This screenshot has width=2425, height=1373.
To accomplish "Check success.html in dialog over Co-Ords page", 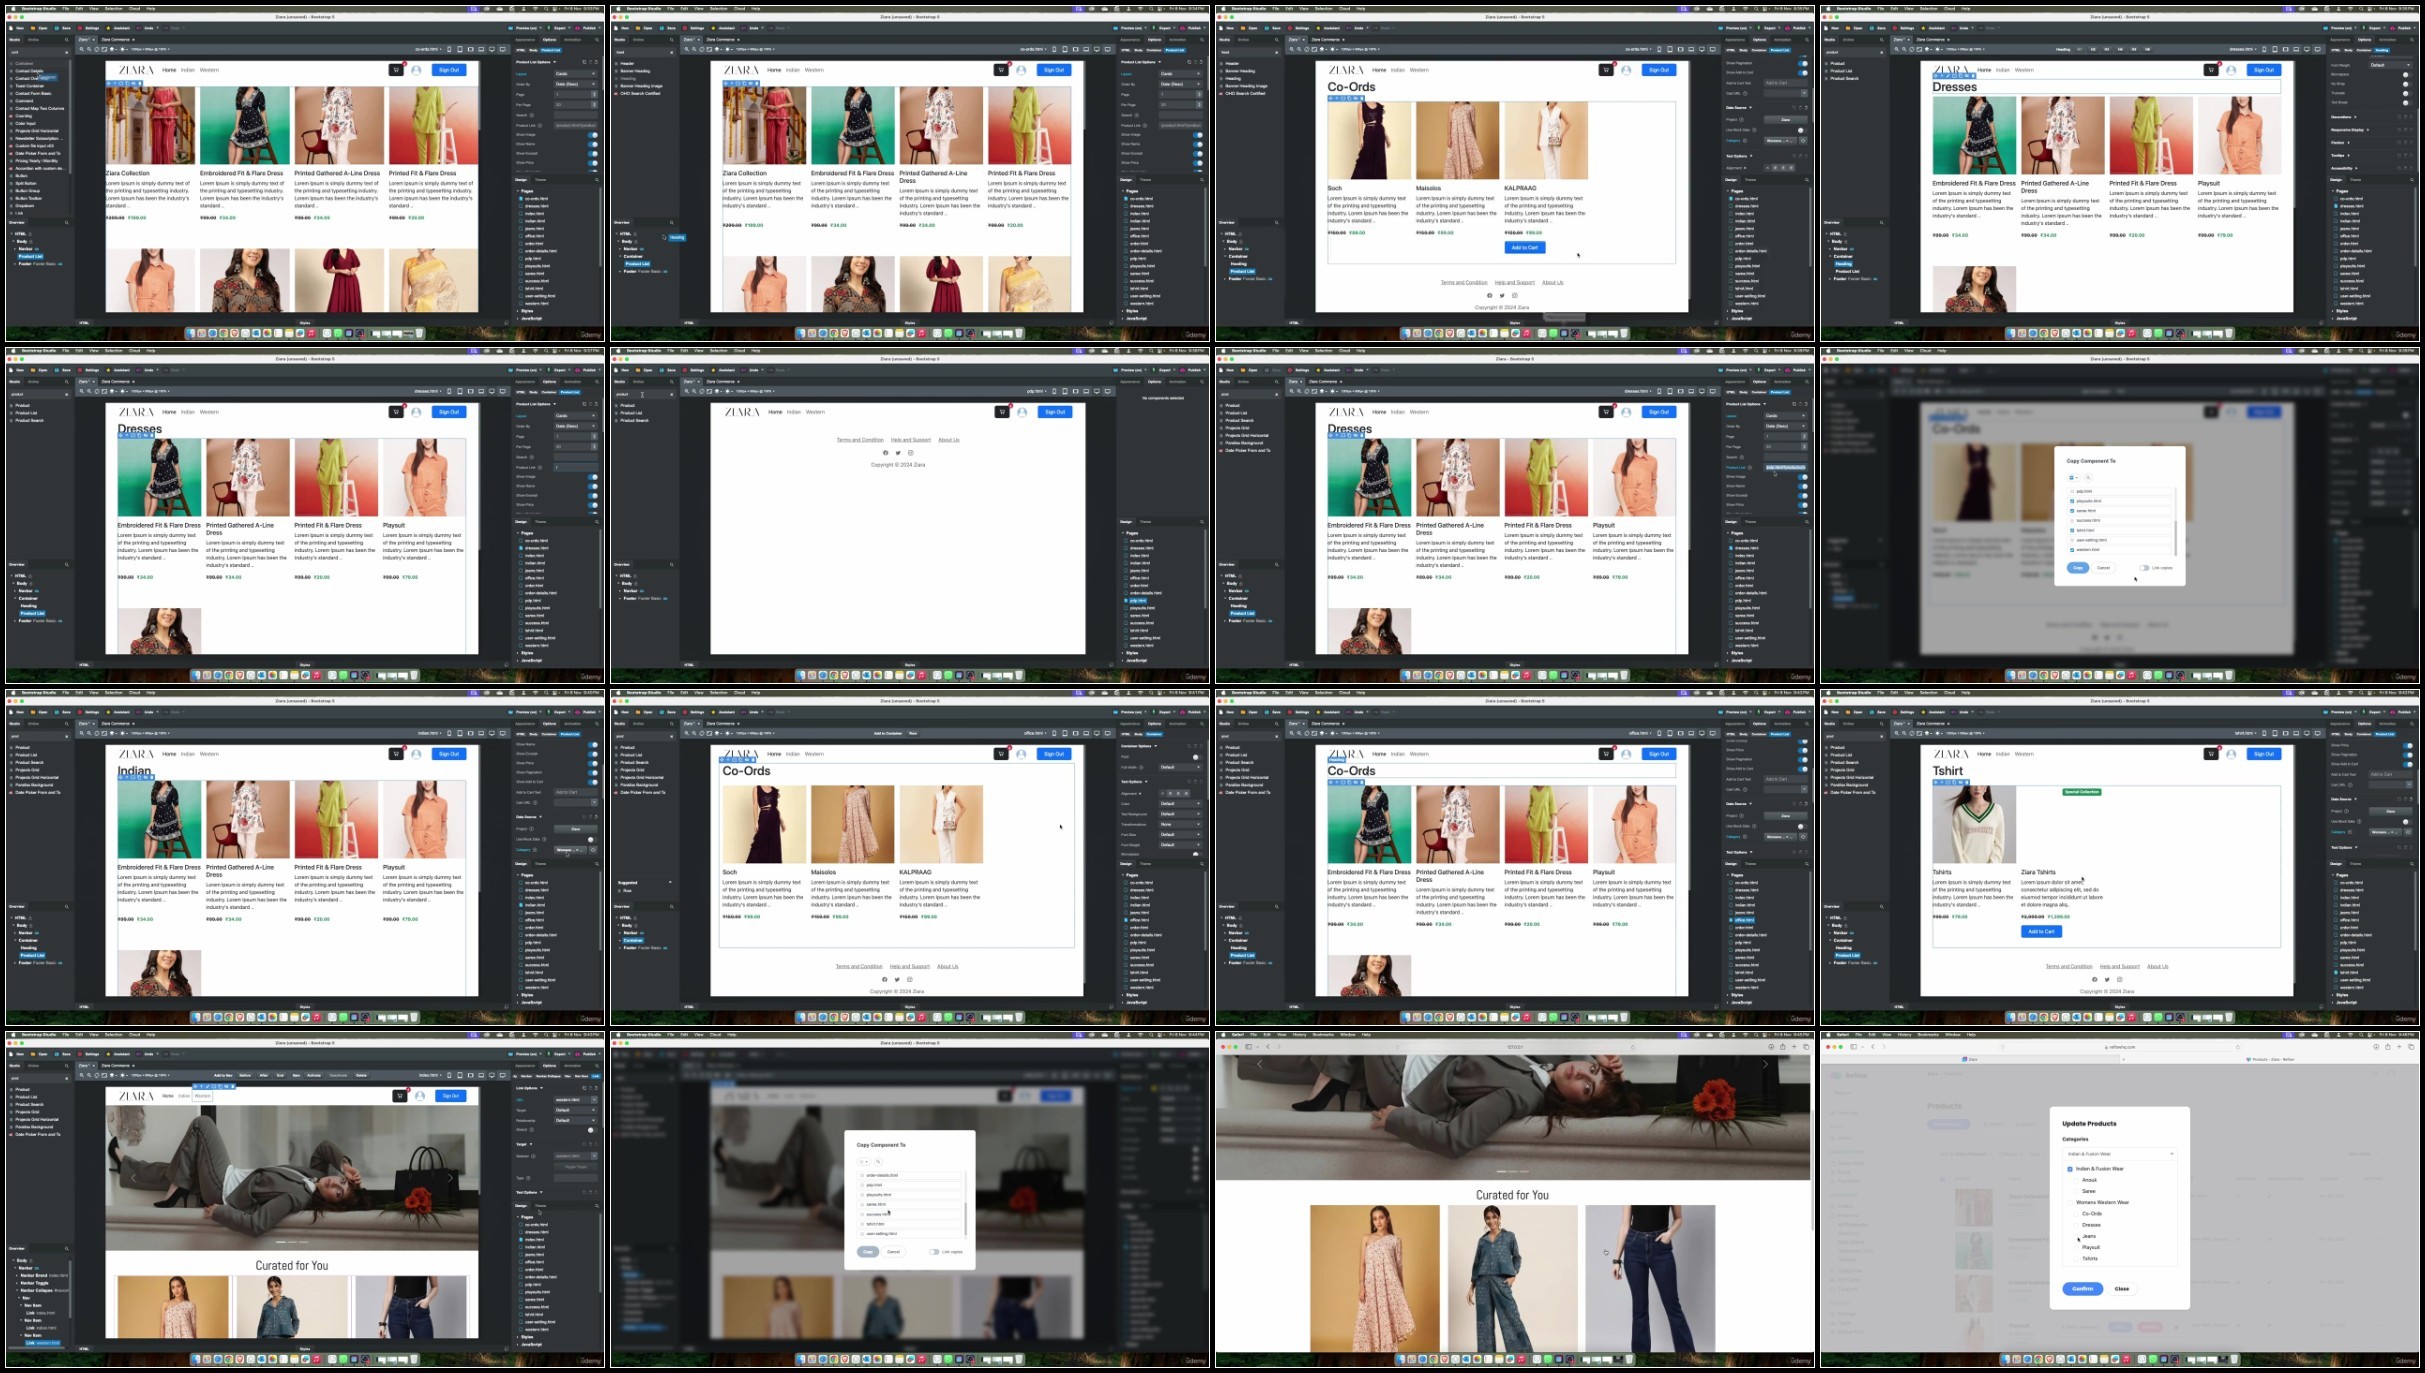I will point(2072,521).
